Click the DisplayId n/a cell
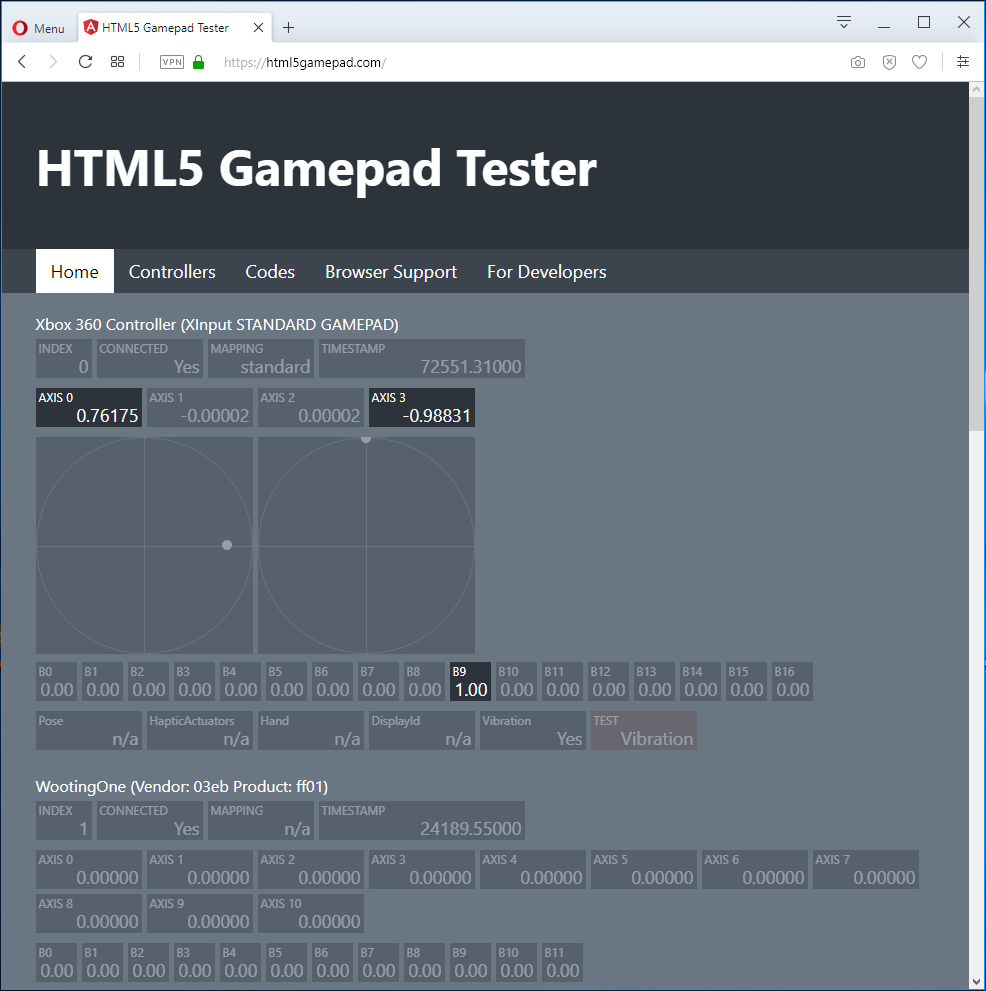 pos(422,731)
